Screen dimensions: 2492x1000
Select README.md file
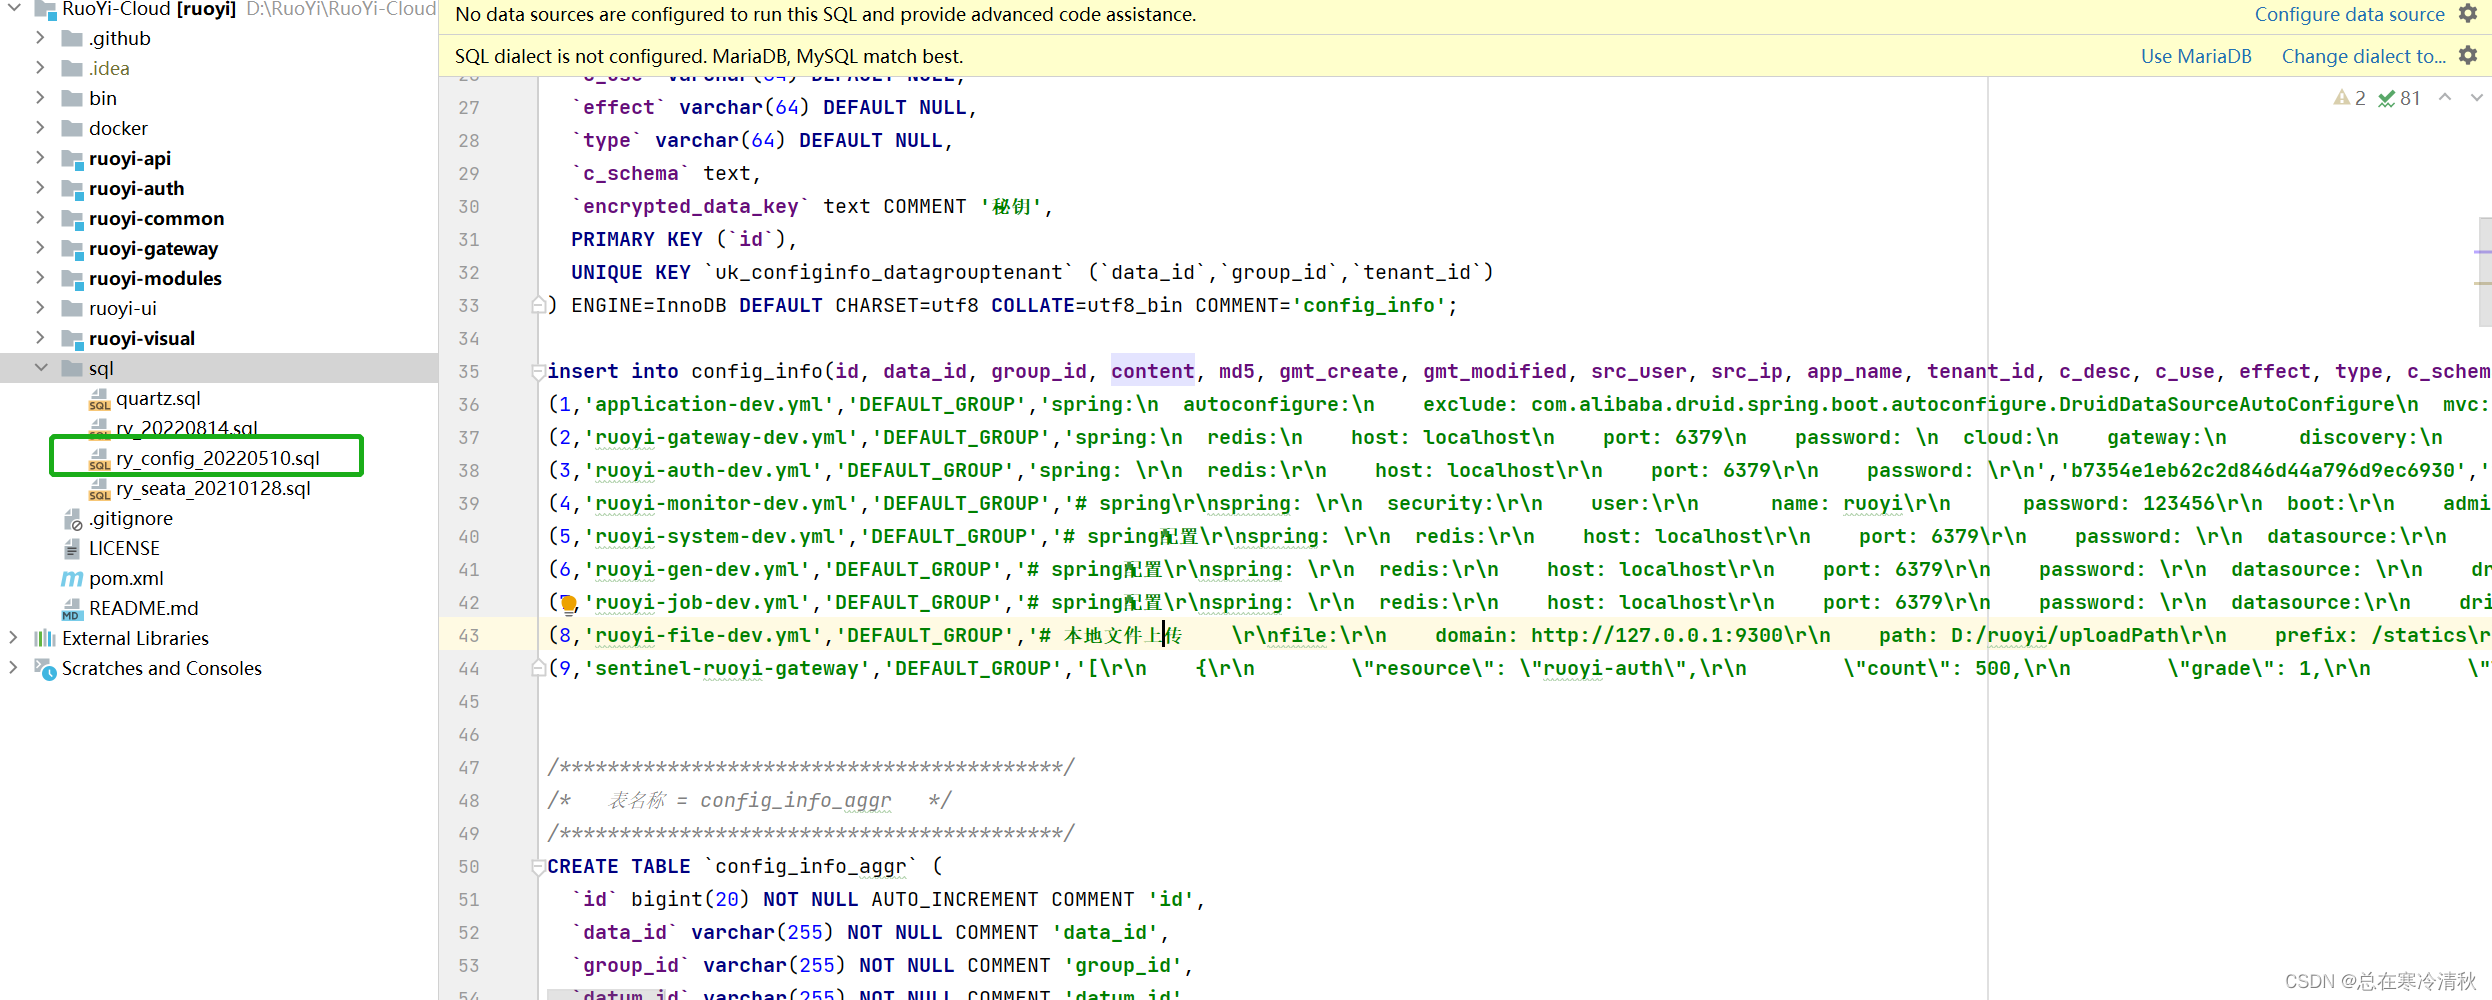click(143, 608)
